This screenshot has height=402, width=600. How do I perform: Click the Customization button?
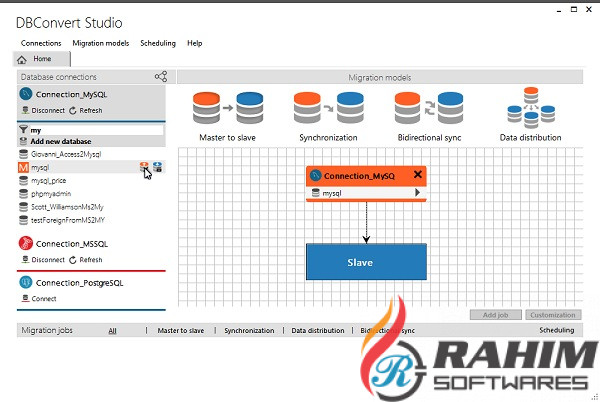point(553,315)
